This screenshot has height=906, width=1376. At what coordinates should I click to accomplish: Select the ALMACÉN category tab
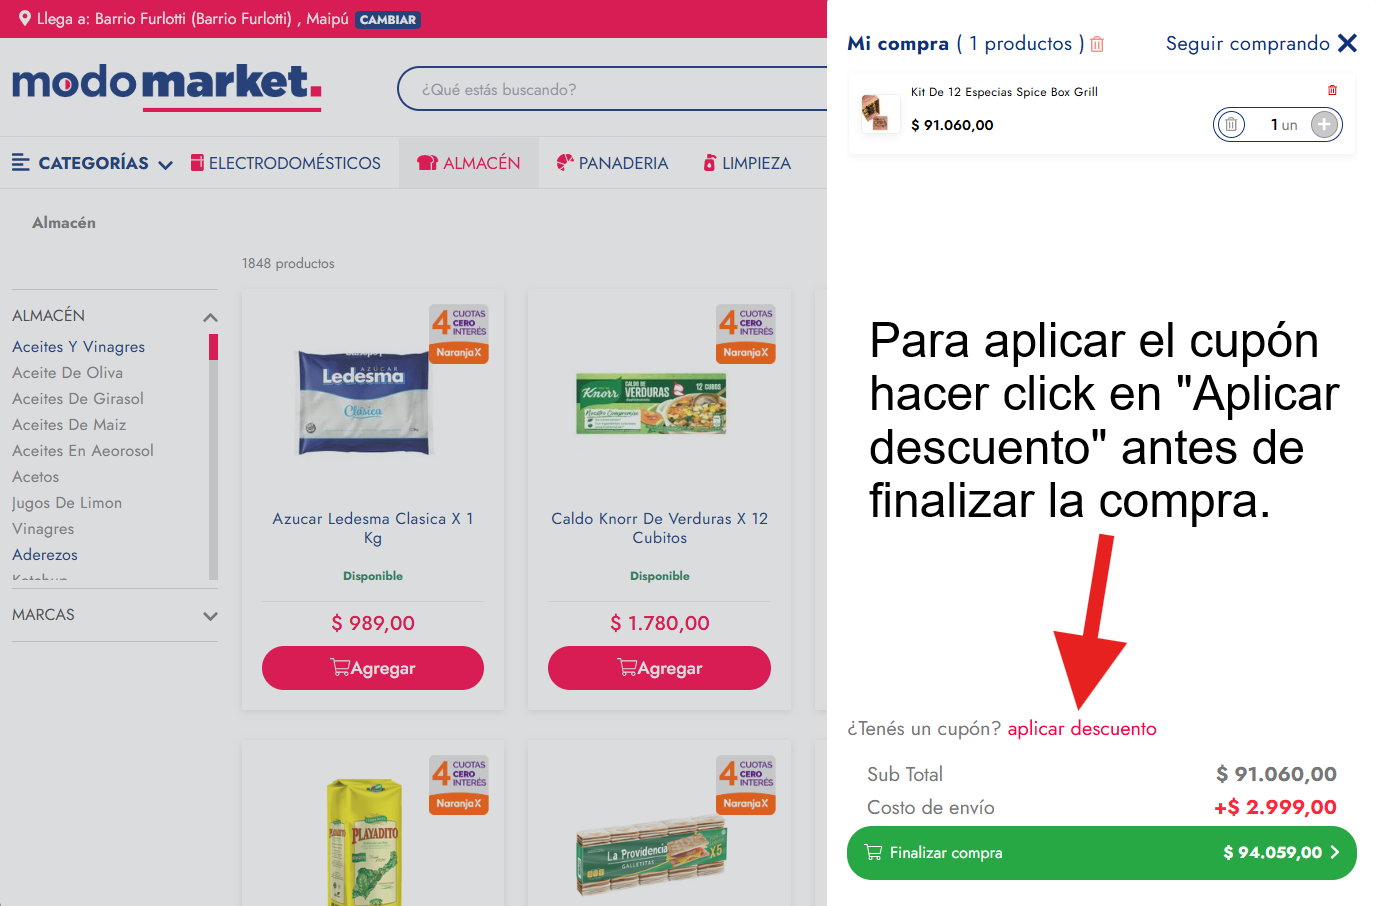click(469, 163)
